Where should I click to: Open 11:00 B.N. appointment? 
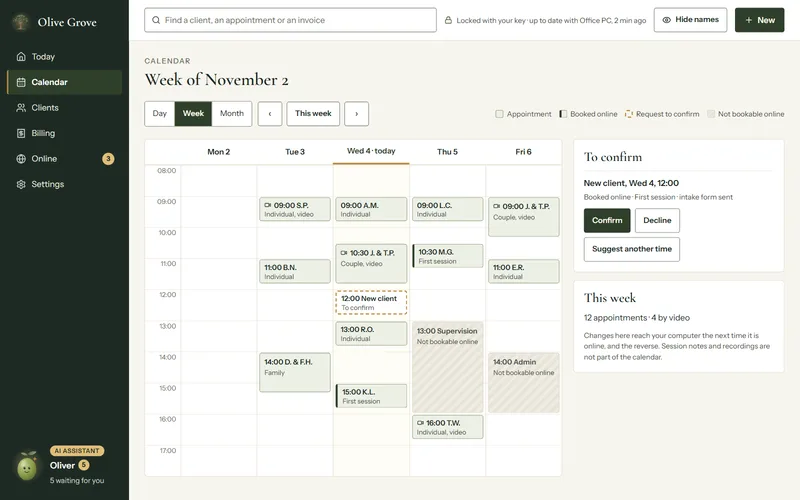point(295,271)
